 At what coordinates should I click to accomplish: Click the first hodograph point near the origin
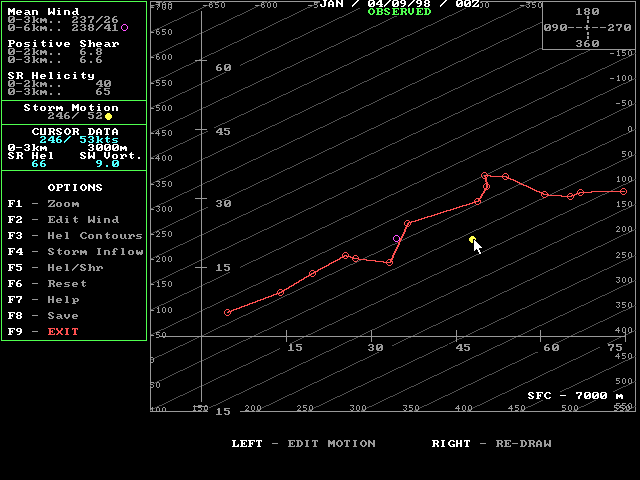point(228,313)
